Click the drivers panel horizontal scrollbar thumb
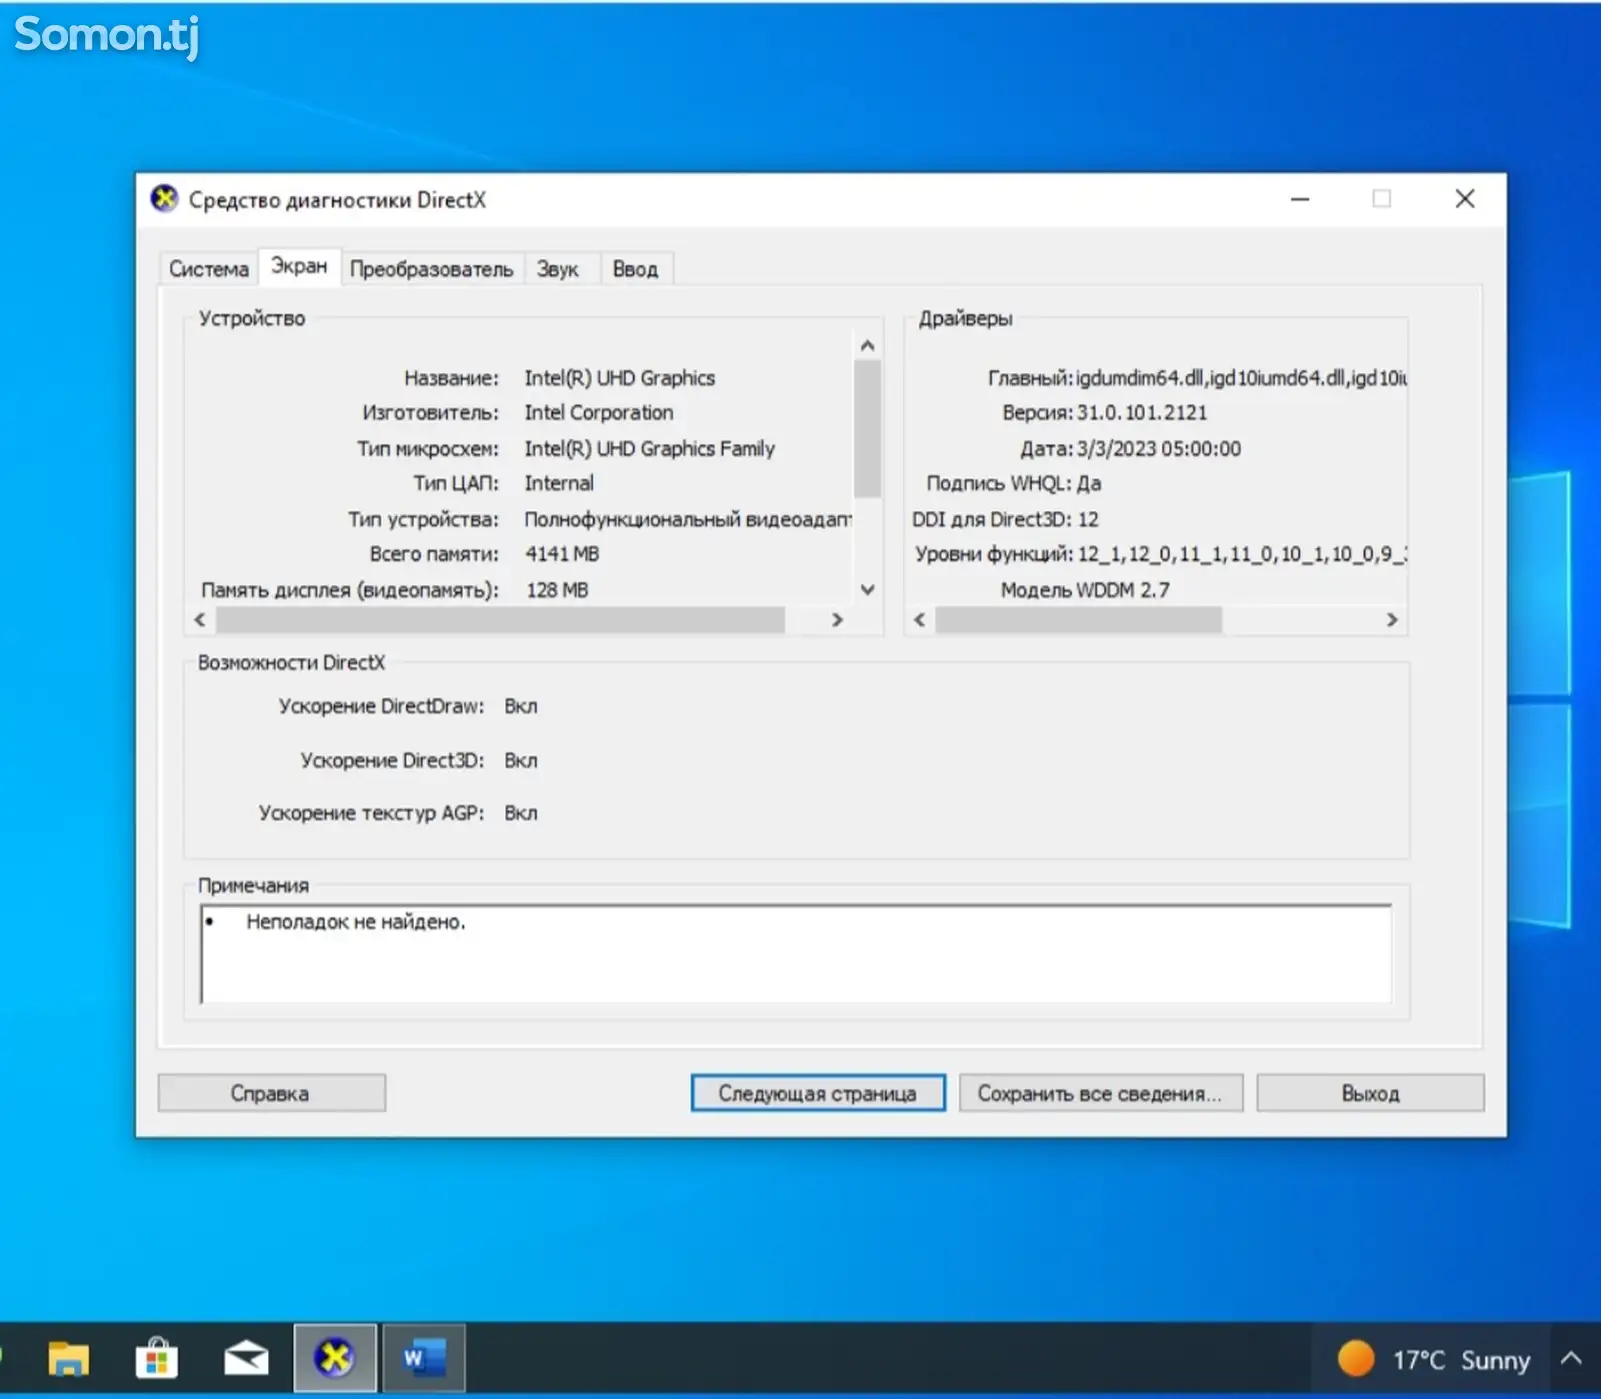The height and width of the screenshot is (1399, 1601). 1078,620
